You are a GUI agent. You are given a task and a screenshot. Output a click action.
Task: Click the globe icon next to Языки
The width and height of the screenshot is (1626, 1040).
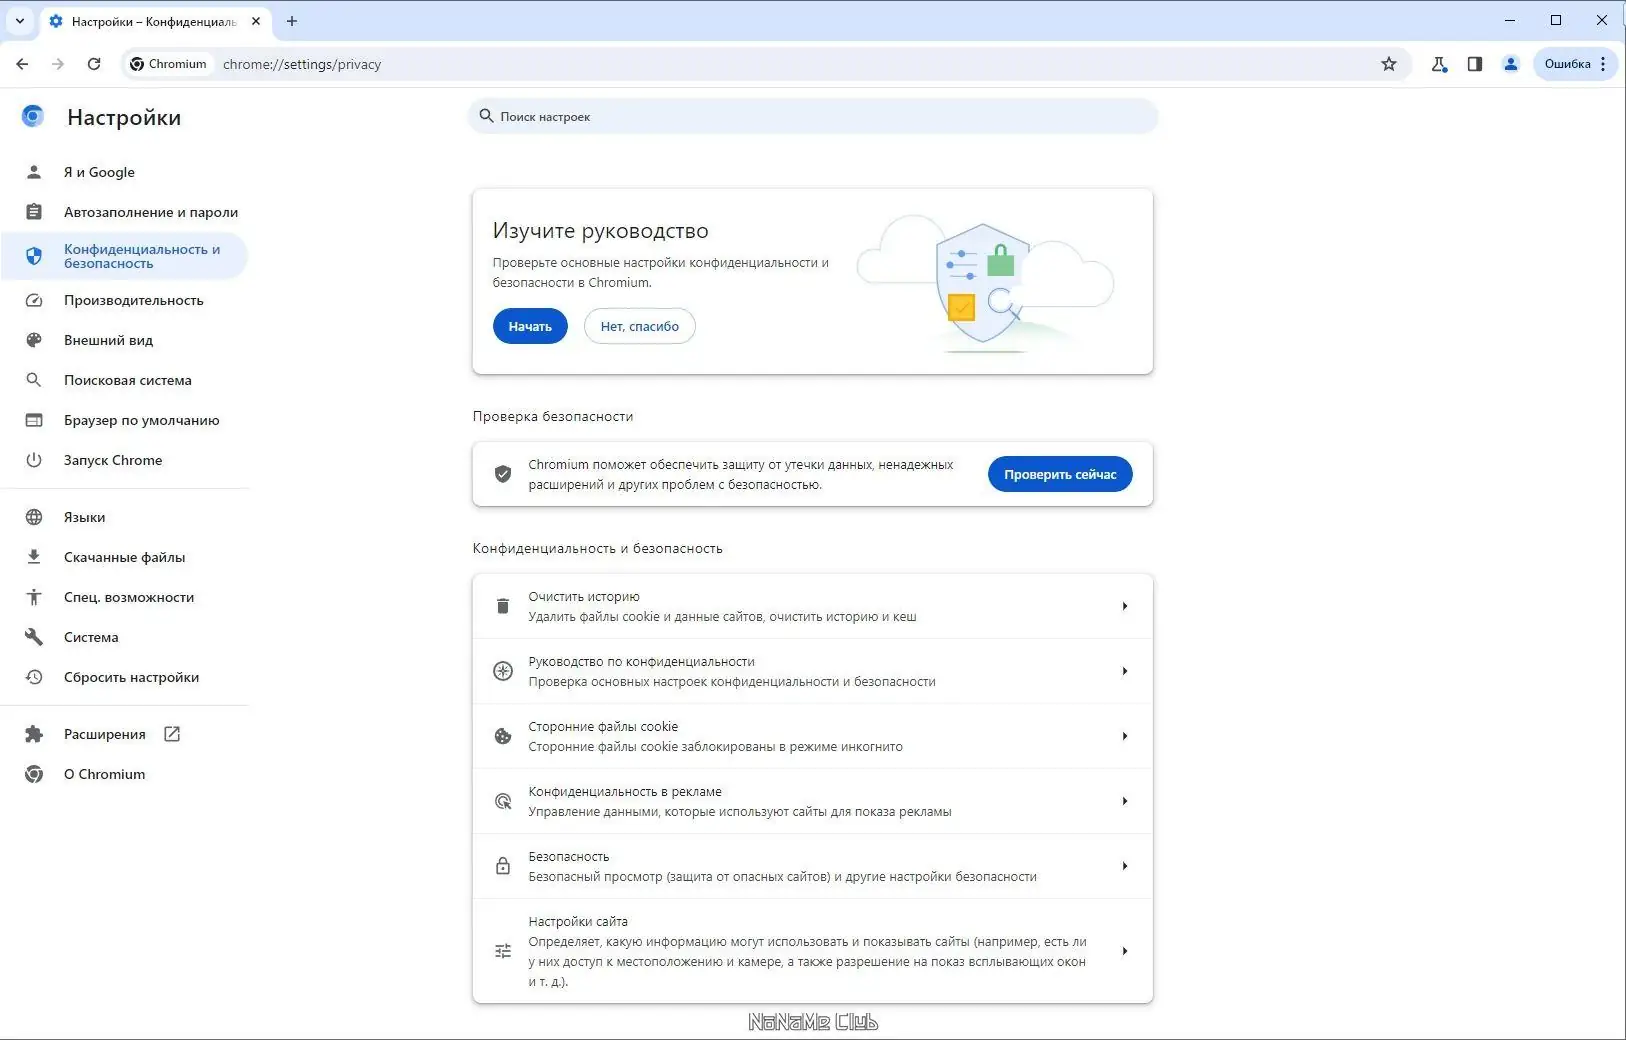[33, 517]
